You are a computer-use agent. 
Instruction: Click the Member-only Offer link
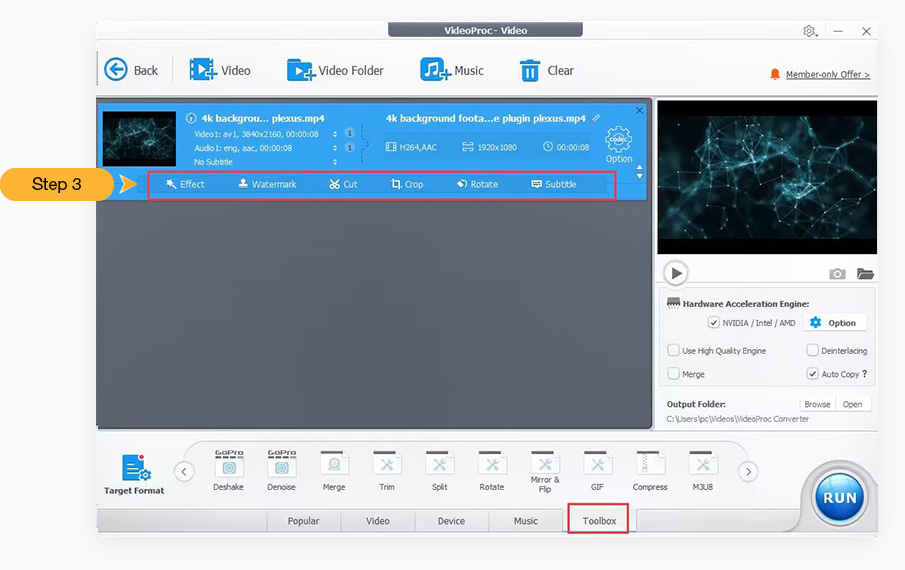827,75
